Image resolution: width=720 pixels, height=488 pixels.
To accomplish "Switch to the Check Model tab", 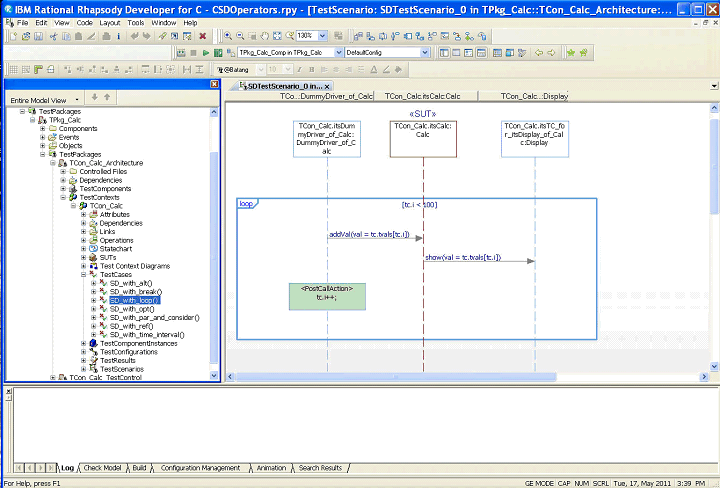I will [102, 468].
